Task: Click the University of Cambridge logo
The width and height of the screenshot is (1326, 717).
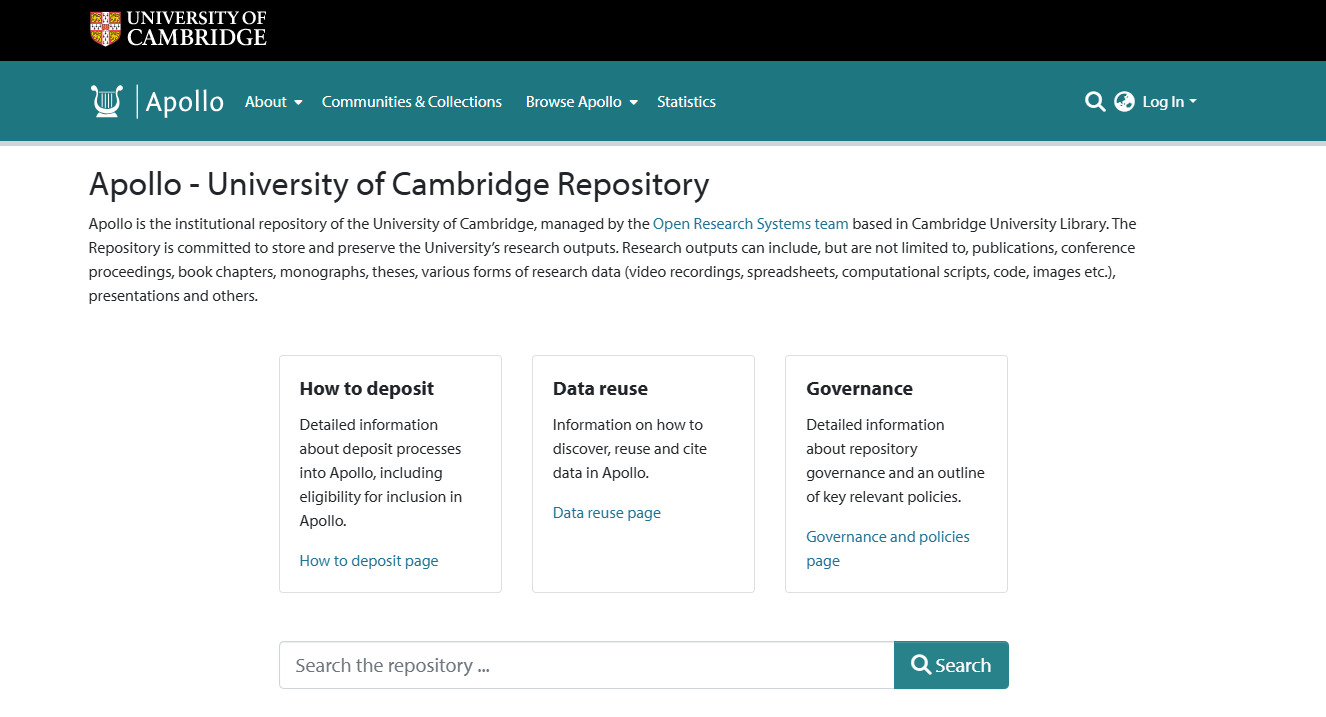Action: (178, 29)
